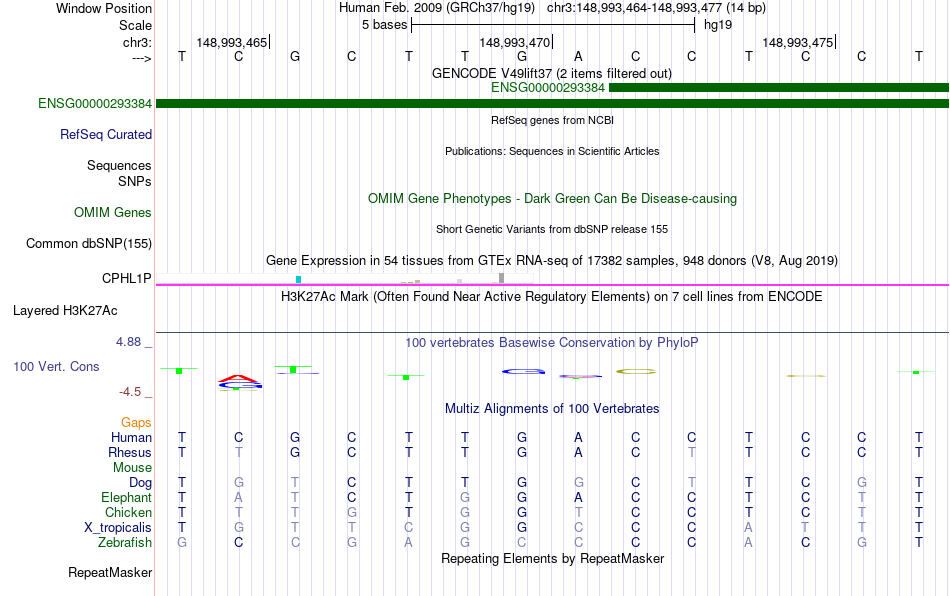Viewport: 950px width, 596px height.
Task: Click the OMIM Genes track label
Action: tap(113, 213)
